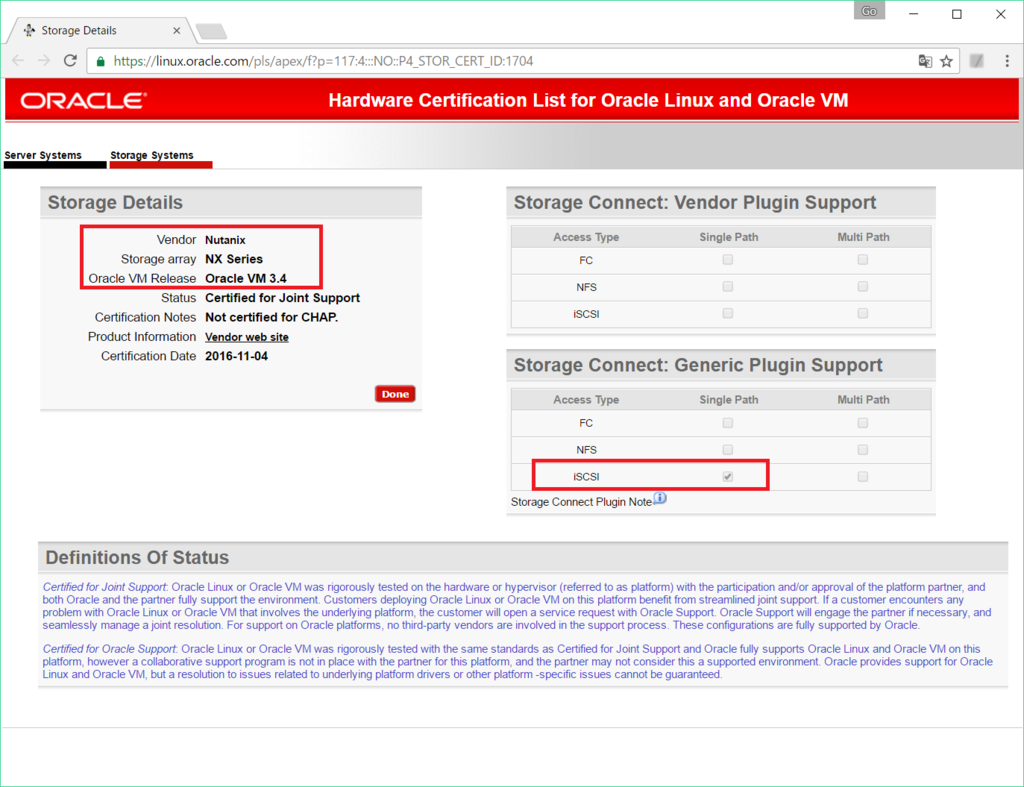Toggle Vendor Plugin iSCSI Multi Path checkbox
This screenshot has width=1024, height=787.
point(863,313)
